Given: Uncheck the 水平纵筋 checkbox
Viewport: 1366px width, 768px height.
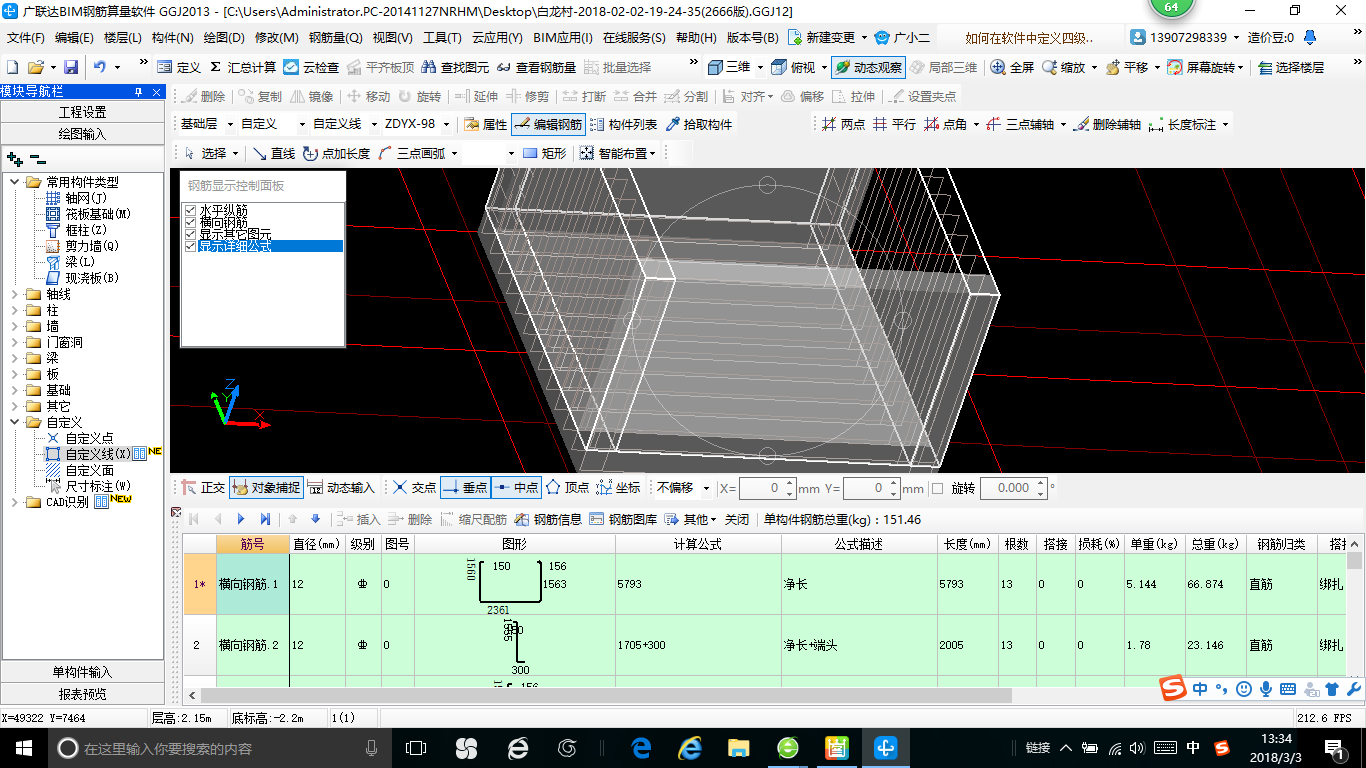Looking at the screenshot, I should pyautogui.click(x=191, y=210).
